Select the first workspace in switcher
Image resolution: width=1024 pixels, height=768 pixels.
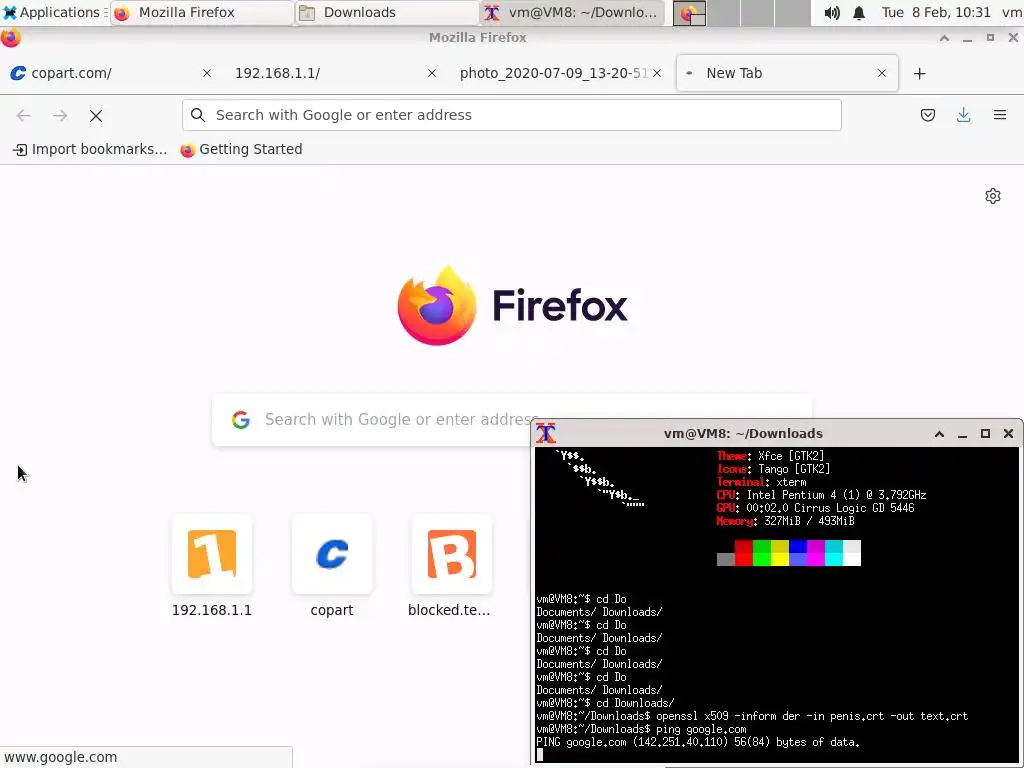pos(690,13)
